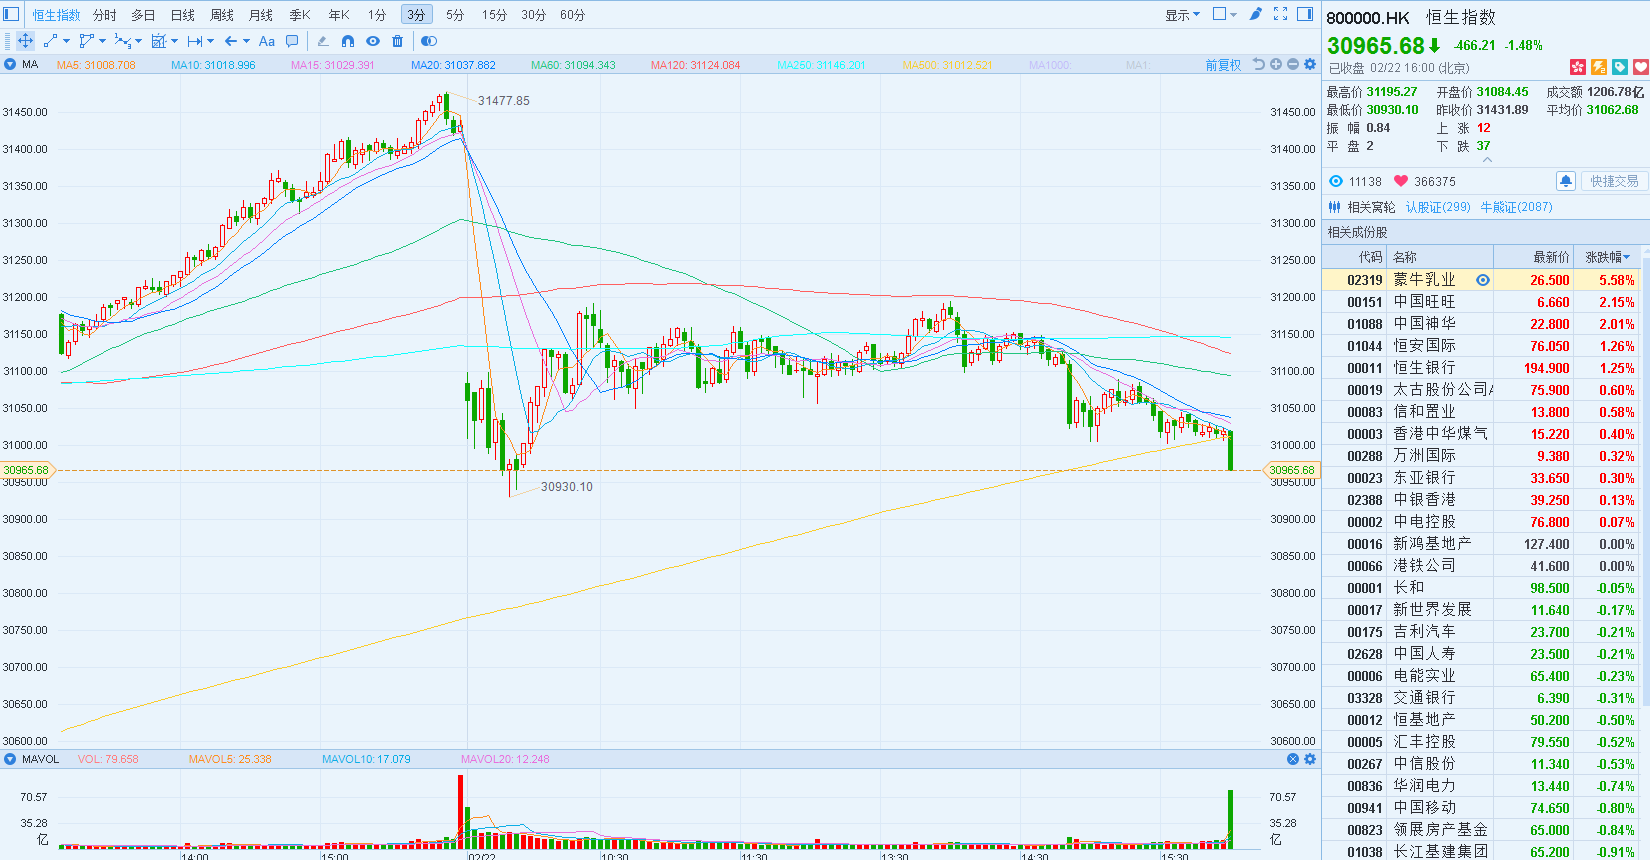Switch to 分时 timeframe tab
Image resolution: width=1650 pixels, height=860 pixels.
click(104, 15)
